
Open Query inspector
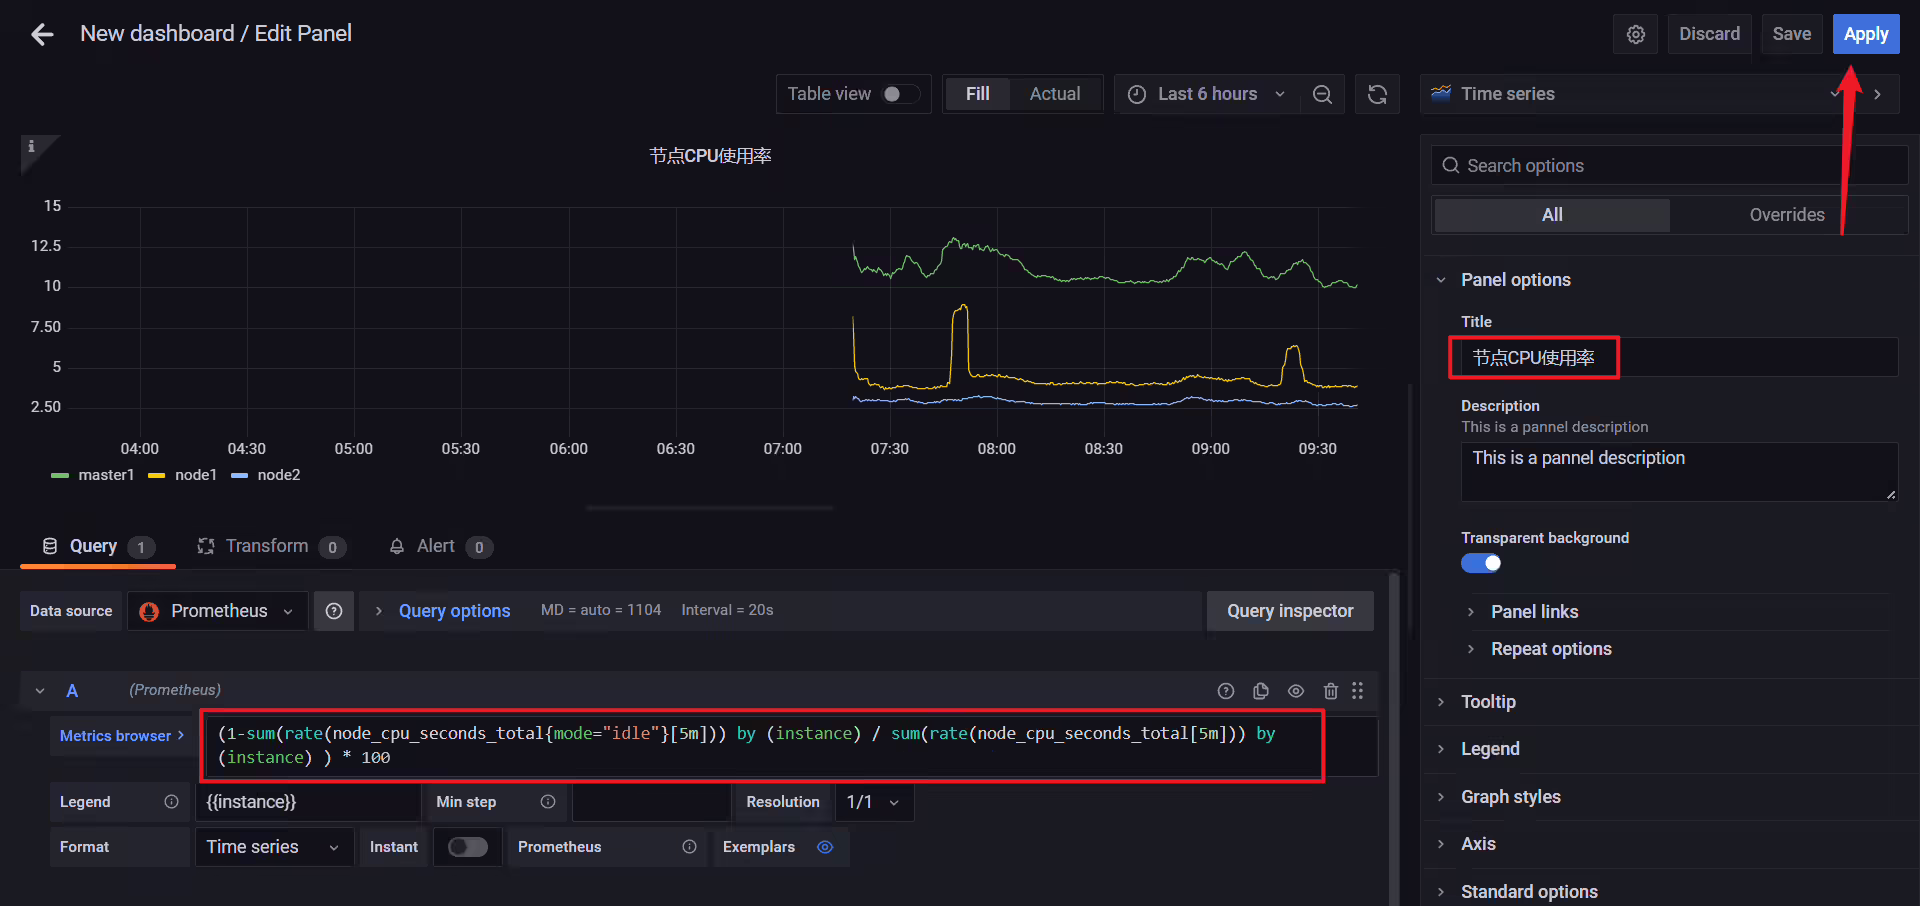(x=1290, y=611)
